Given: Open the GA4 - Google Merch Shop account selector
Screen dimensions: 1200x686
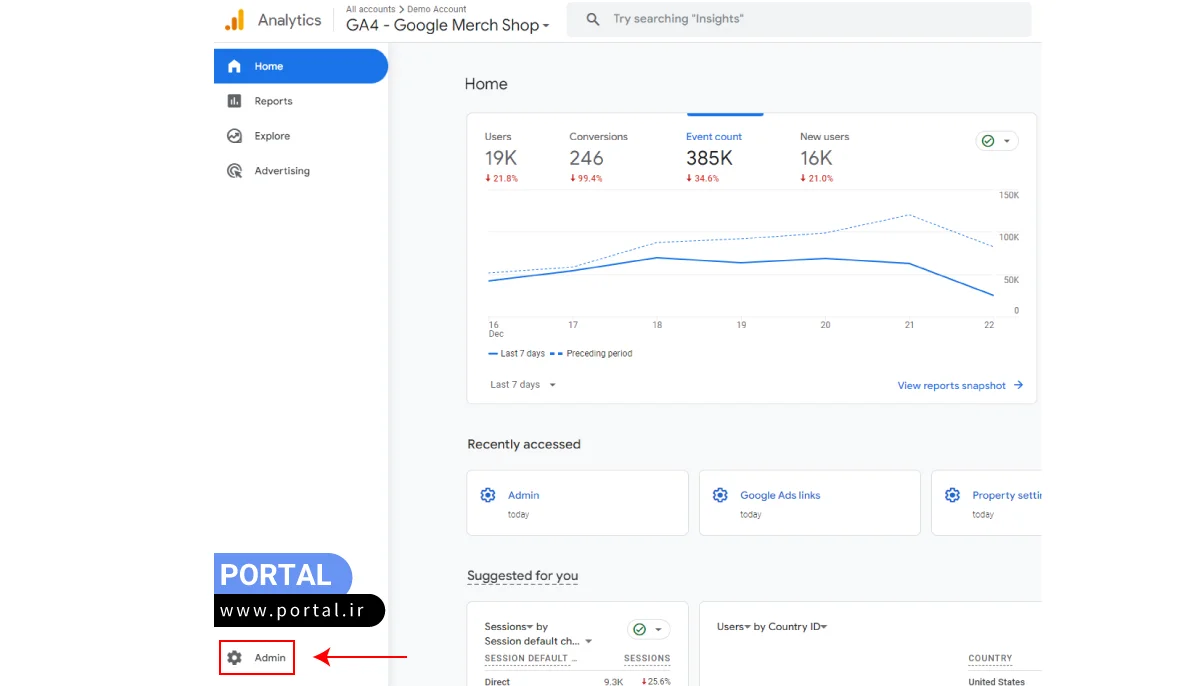Looking at the screenshot, I should (x=447, y=25).
